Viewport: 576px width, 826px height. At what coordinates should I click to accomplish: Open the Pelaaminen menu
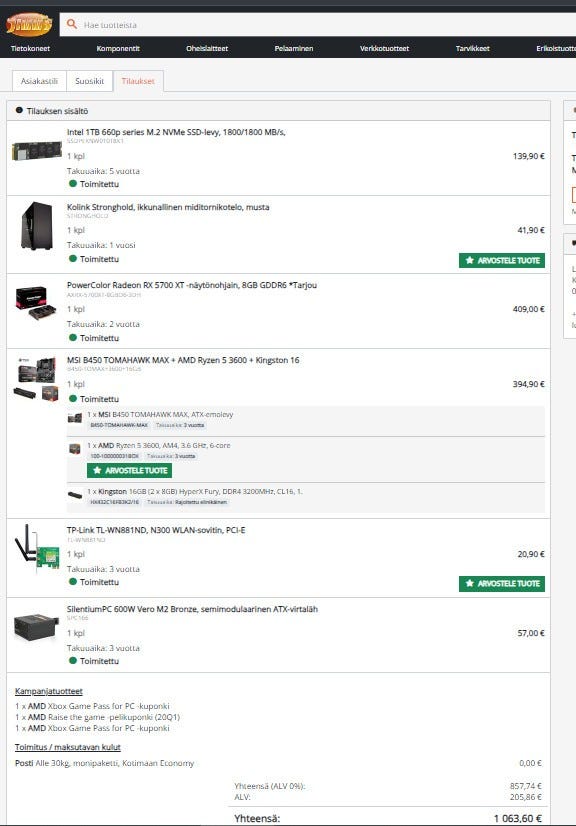(294, 48)
